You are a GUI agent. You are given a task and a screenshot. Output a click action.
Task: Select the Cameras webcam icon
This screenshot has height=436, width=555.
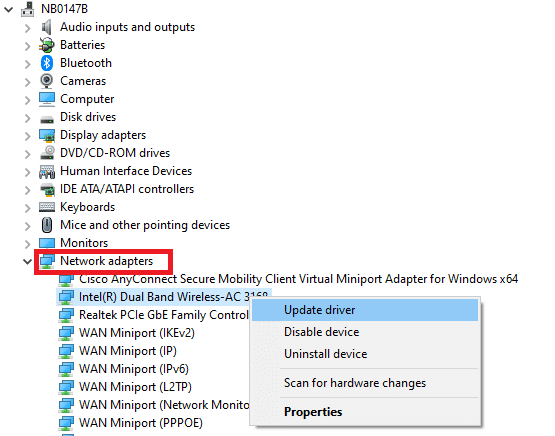pos(47,81)
